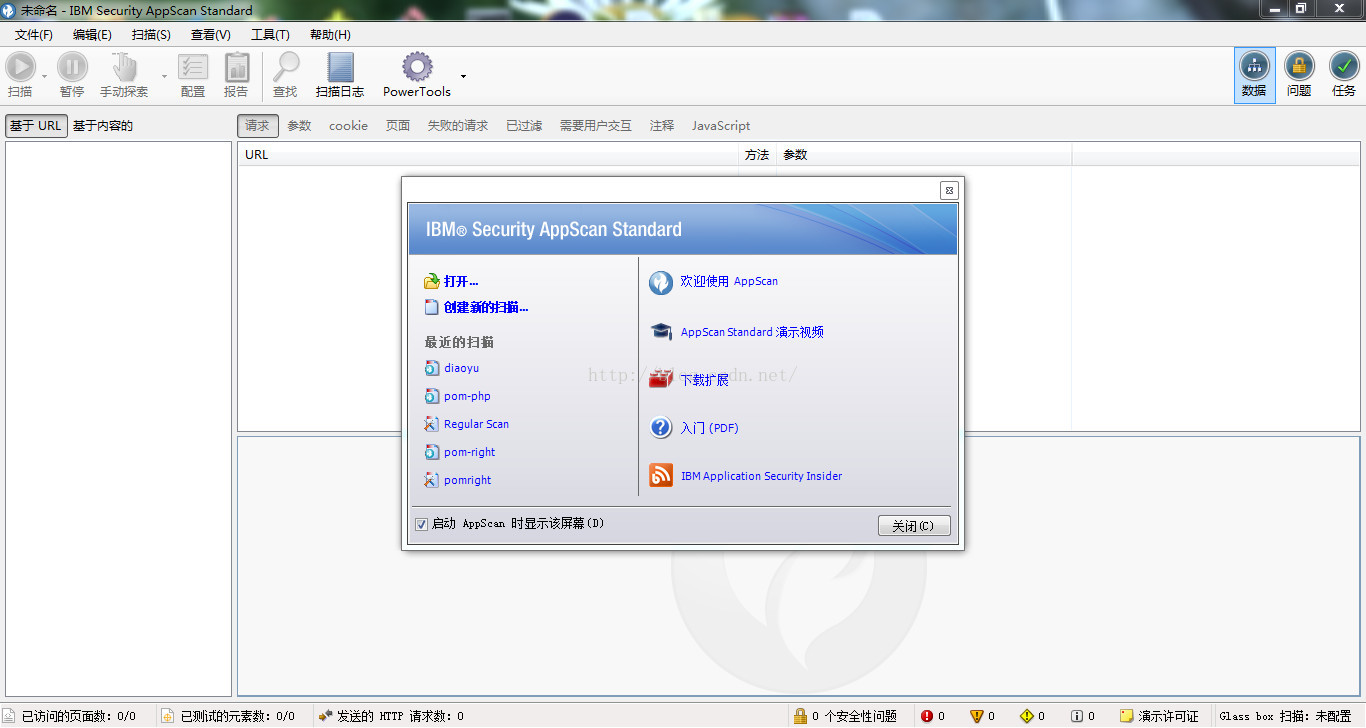Click the 报告 report icon

[x=237, y=67]
